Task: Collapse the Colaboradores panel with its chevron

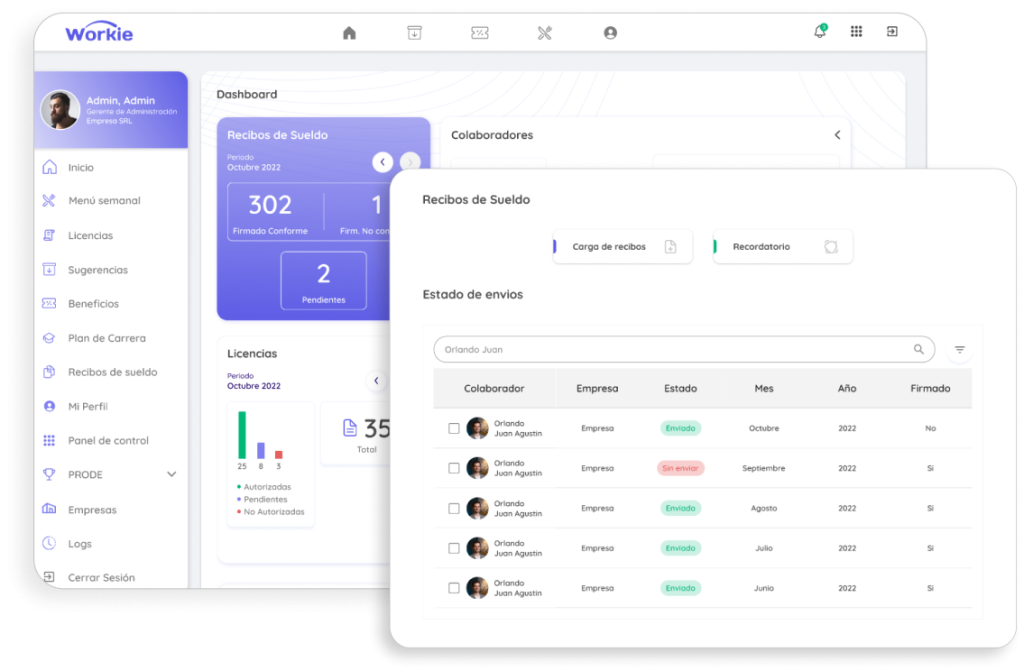Action: pyautogui.click(x=837, y=134)
